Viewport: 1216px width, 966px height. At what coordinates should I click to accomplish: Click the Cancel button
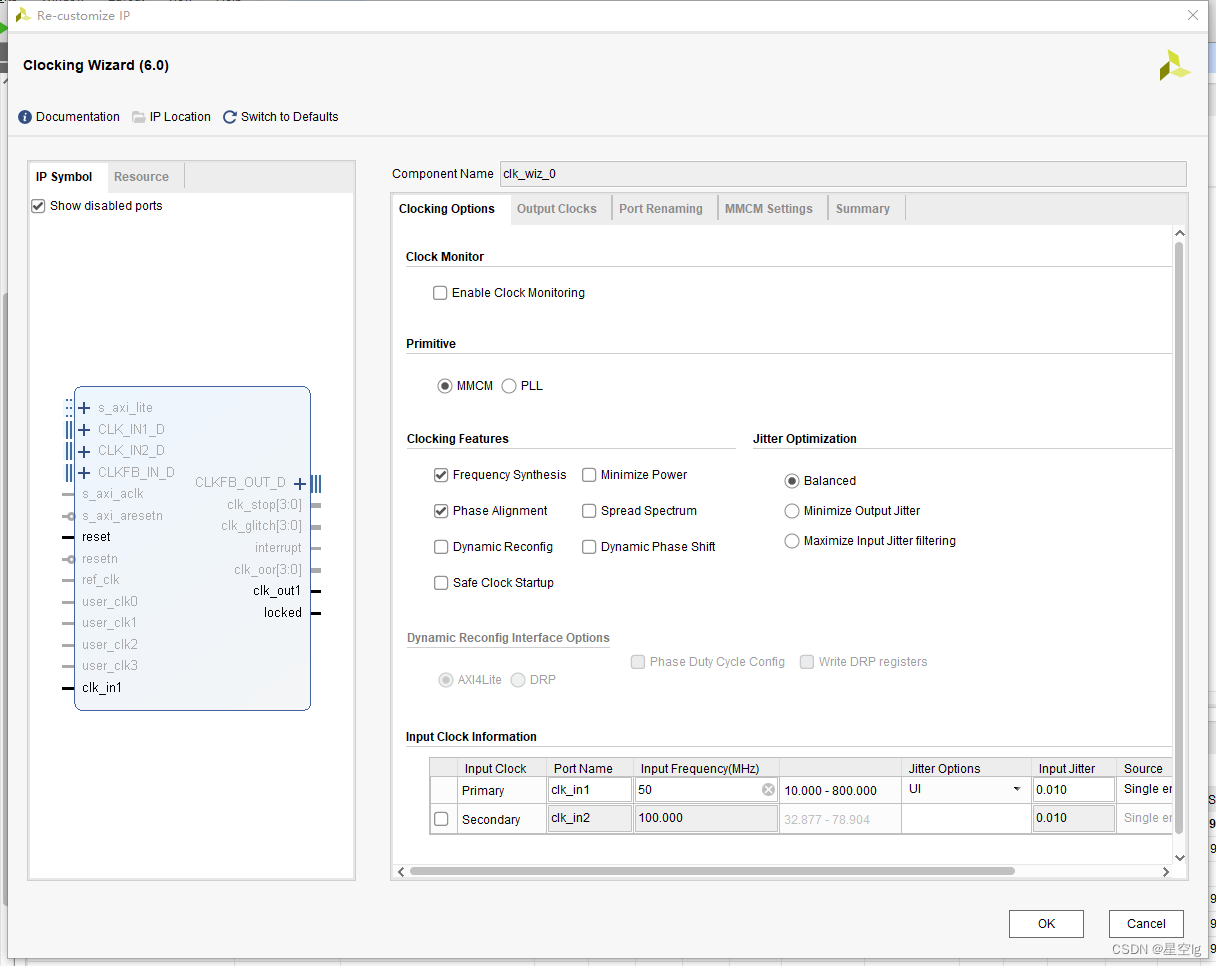(1146, 924)
